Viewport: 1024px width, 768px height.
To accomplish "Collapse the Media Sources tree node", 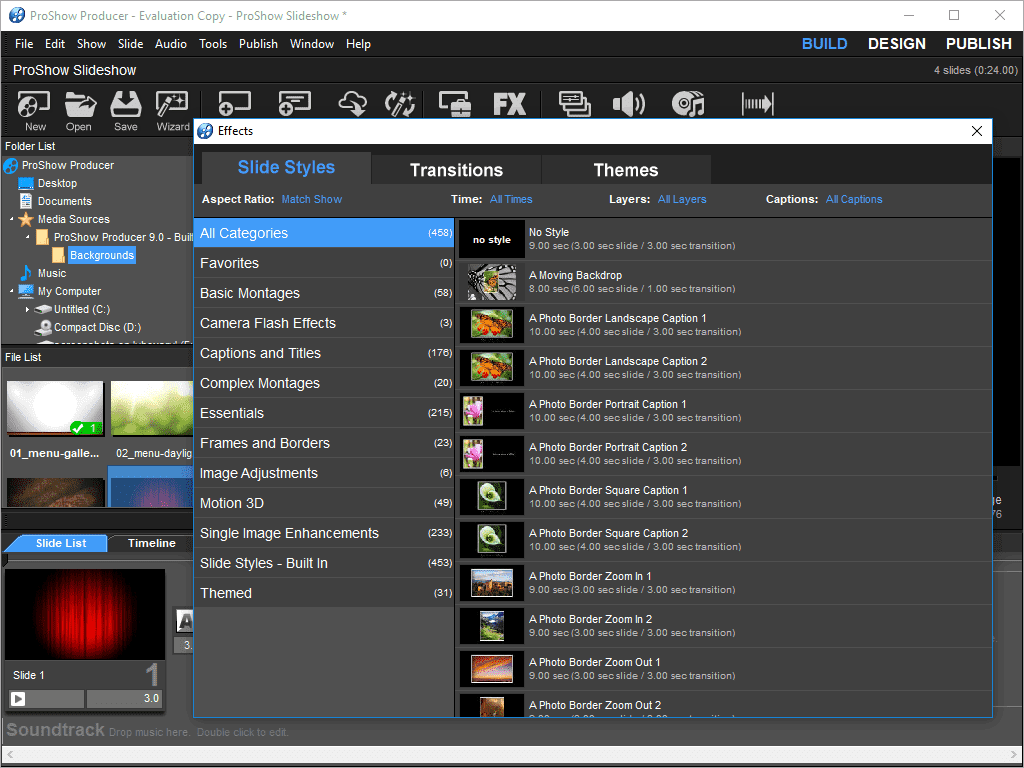I will (12, 219).
